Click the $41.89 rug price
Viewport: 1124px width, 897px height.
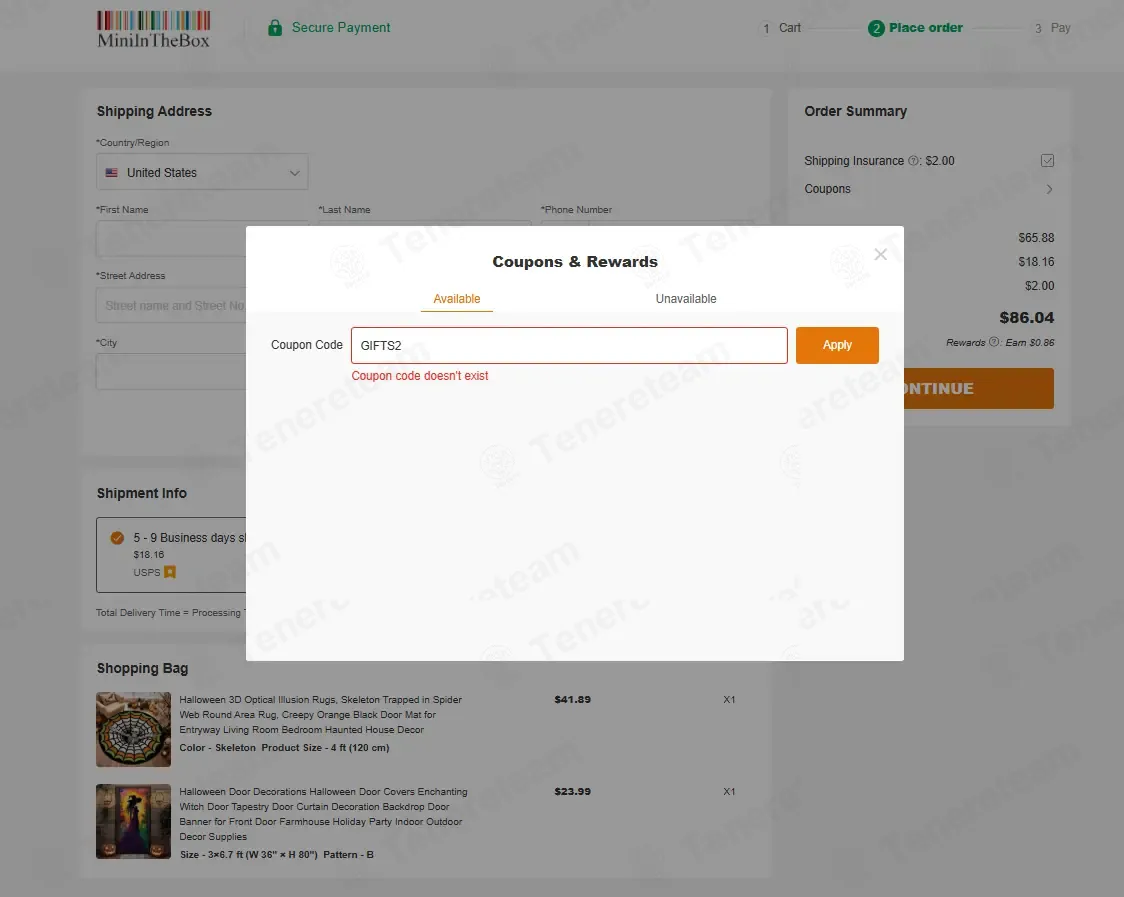pyautogui.click(x=573, y=700)
